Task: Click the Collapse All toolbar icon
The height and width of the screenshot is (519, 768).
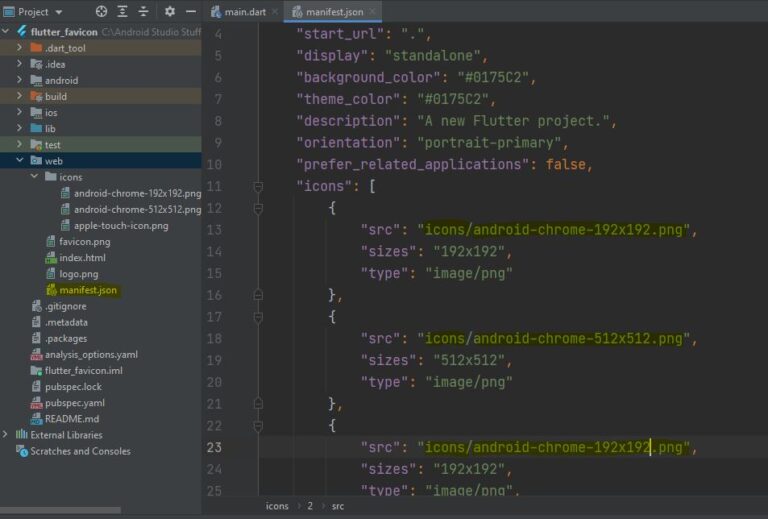Action: [x=144, y=11]
